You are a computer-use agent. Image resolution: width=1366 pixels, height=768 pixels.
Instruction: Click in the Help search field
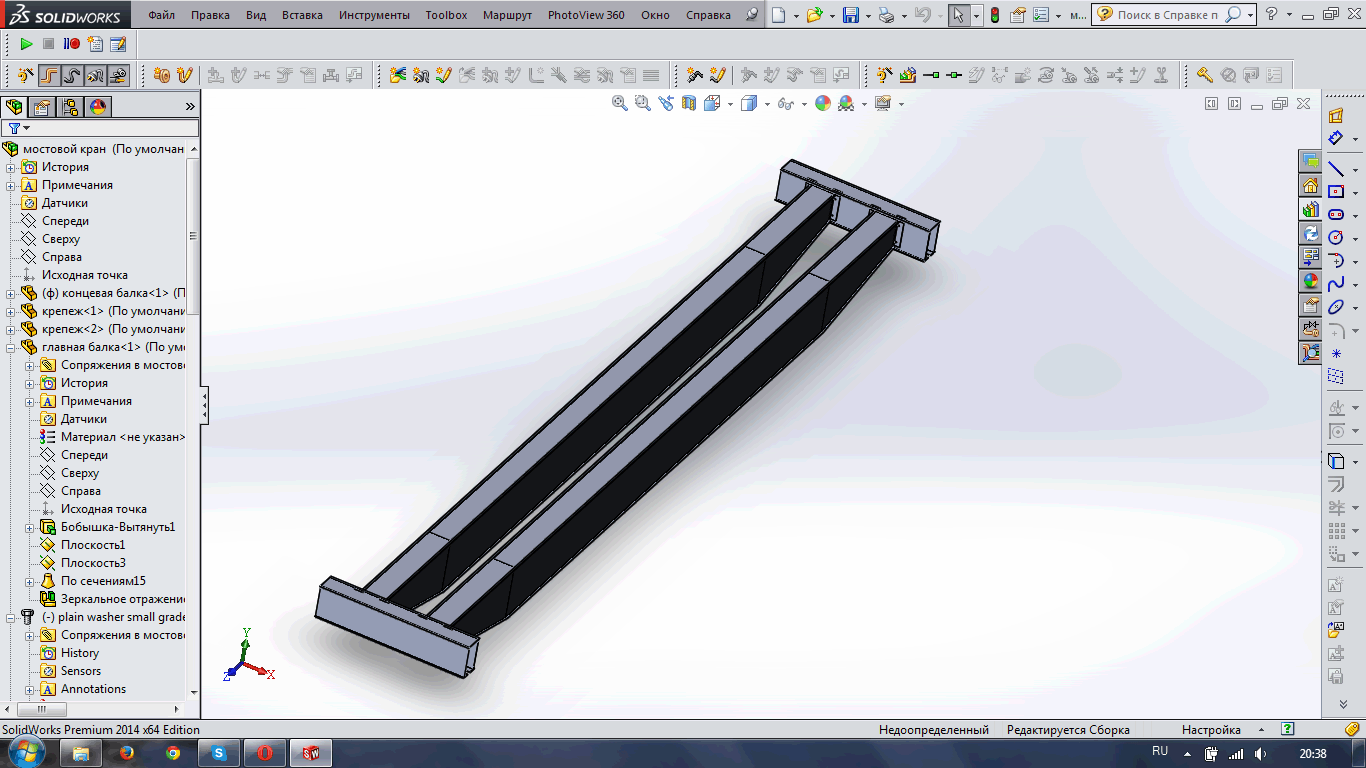pos(1167,15)
